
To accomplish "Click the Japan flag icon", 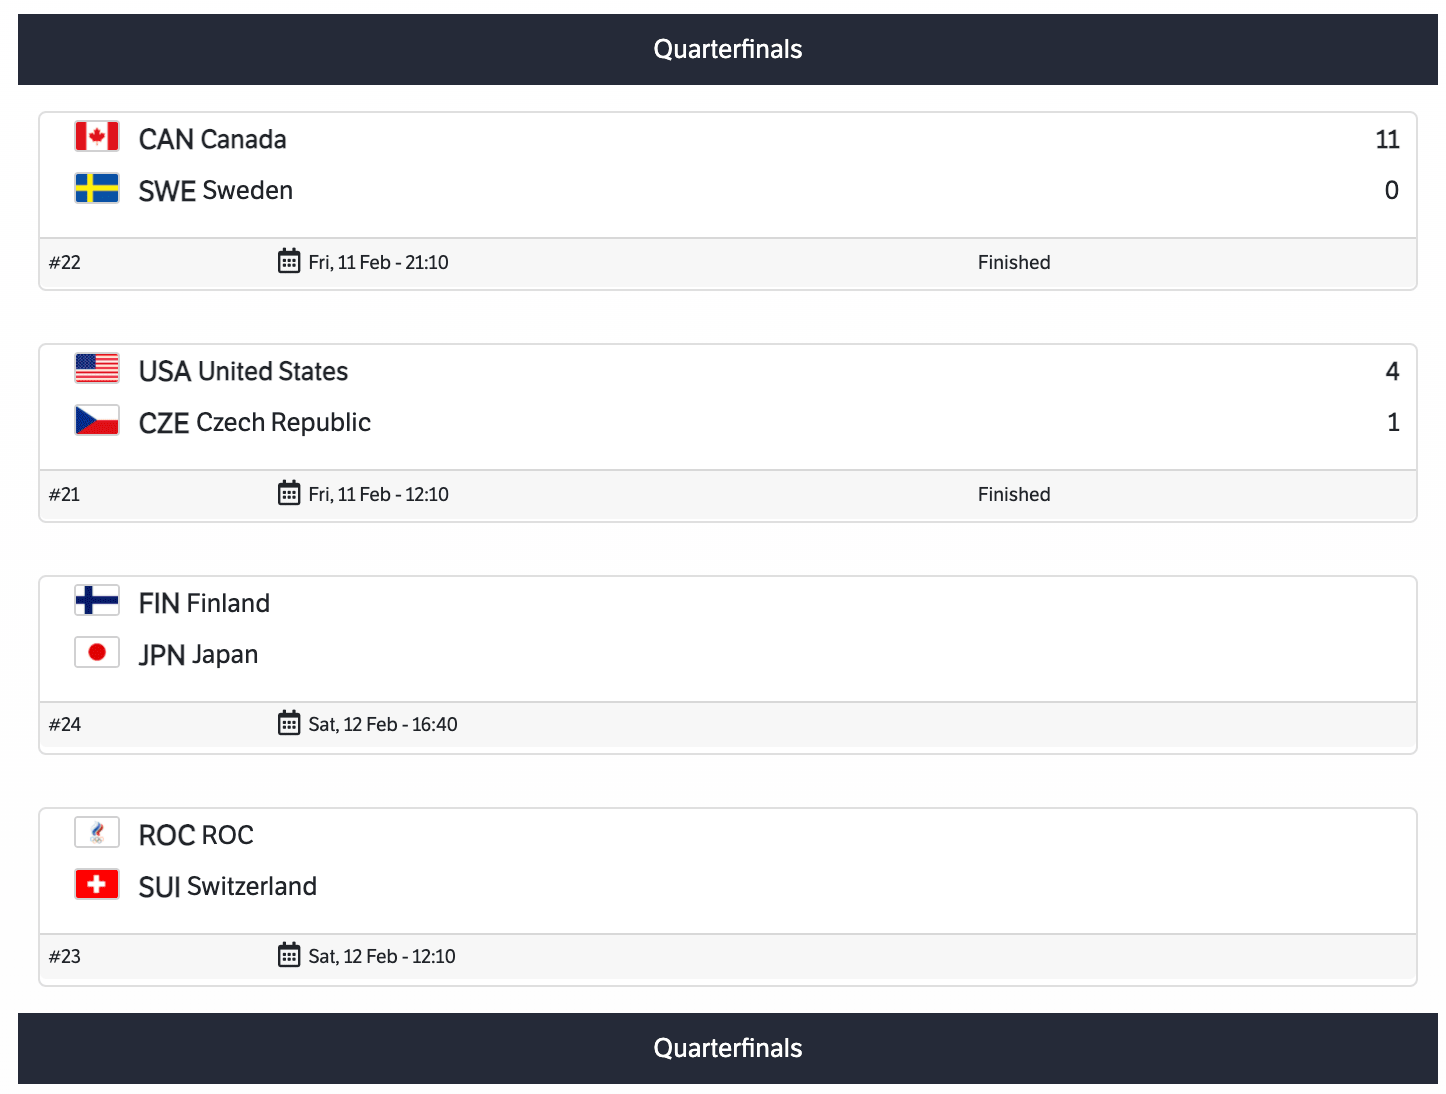I will (x=97, y=652).
